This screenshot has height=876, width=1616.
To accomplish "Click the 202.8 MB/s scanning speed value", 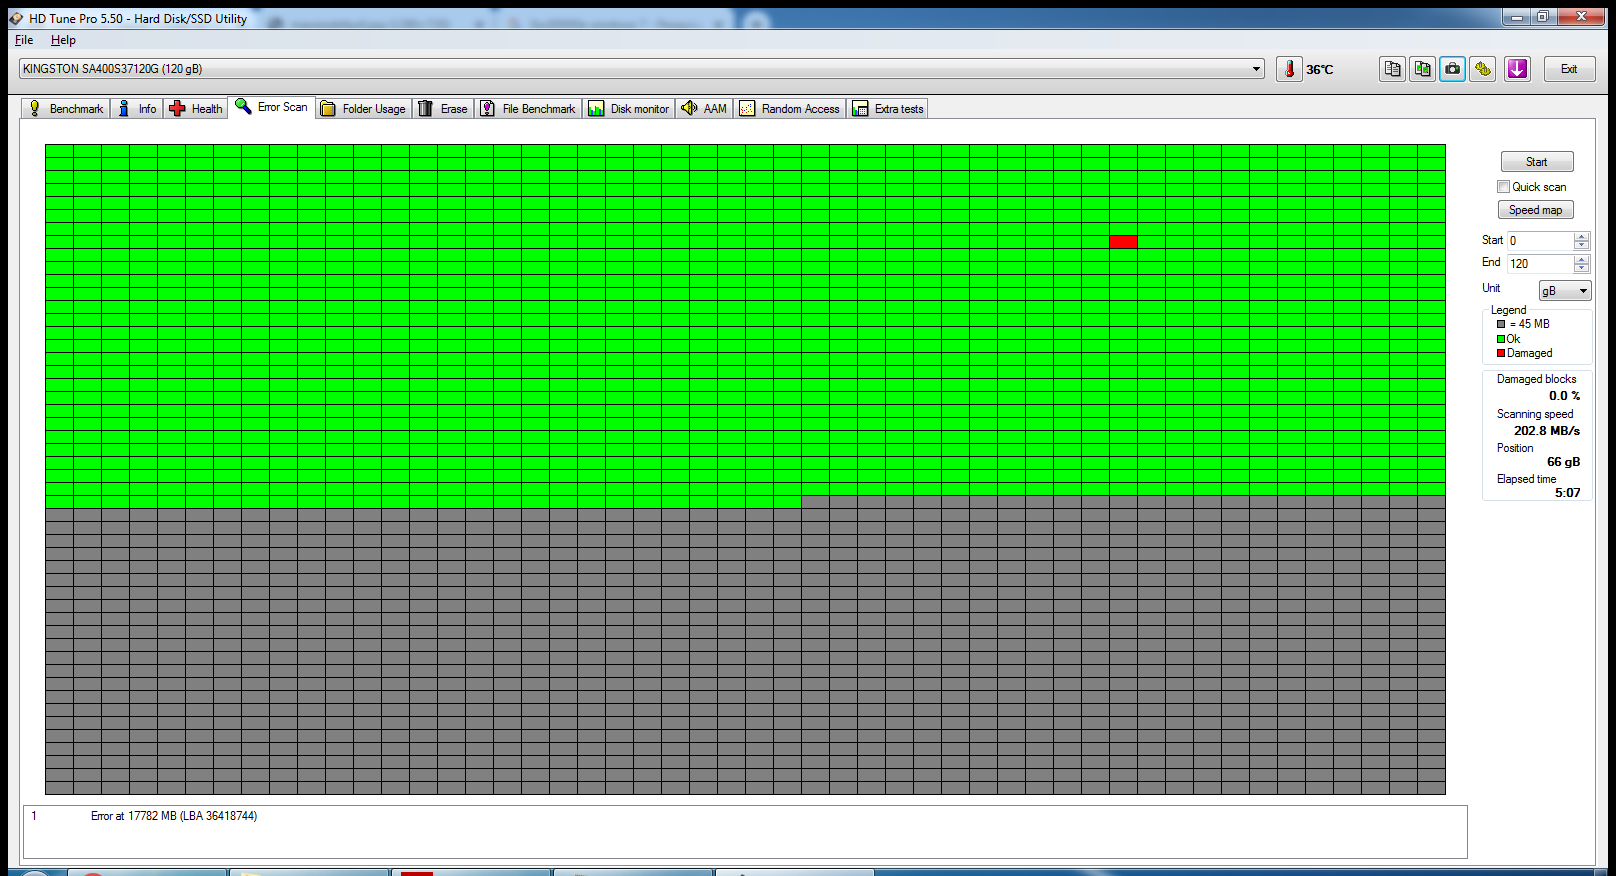I will [x=1547, y=431].
